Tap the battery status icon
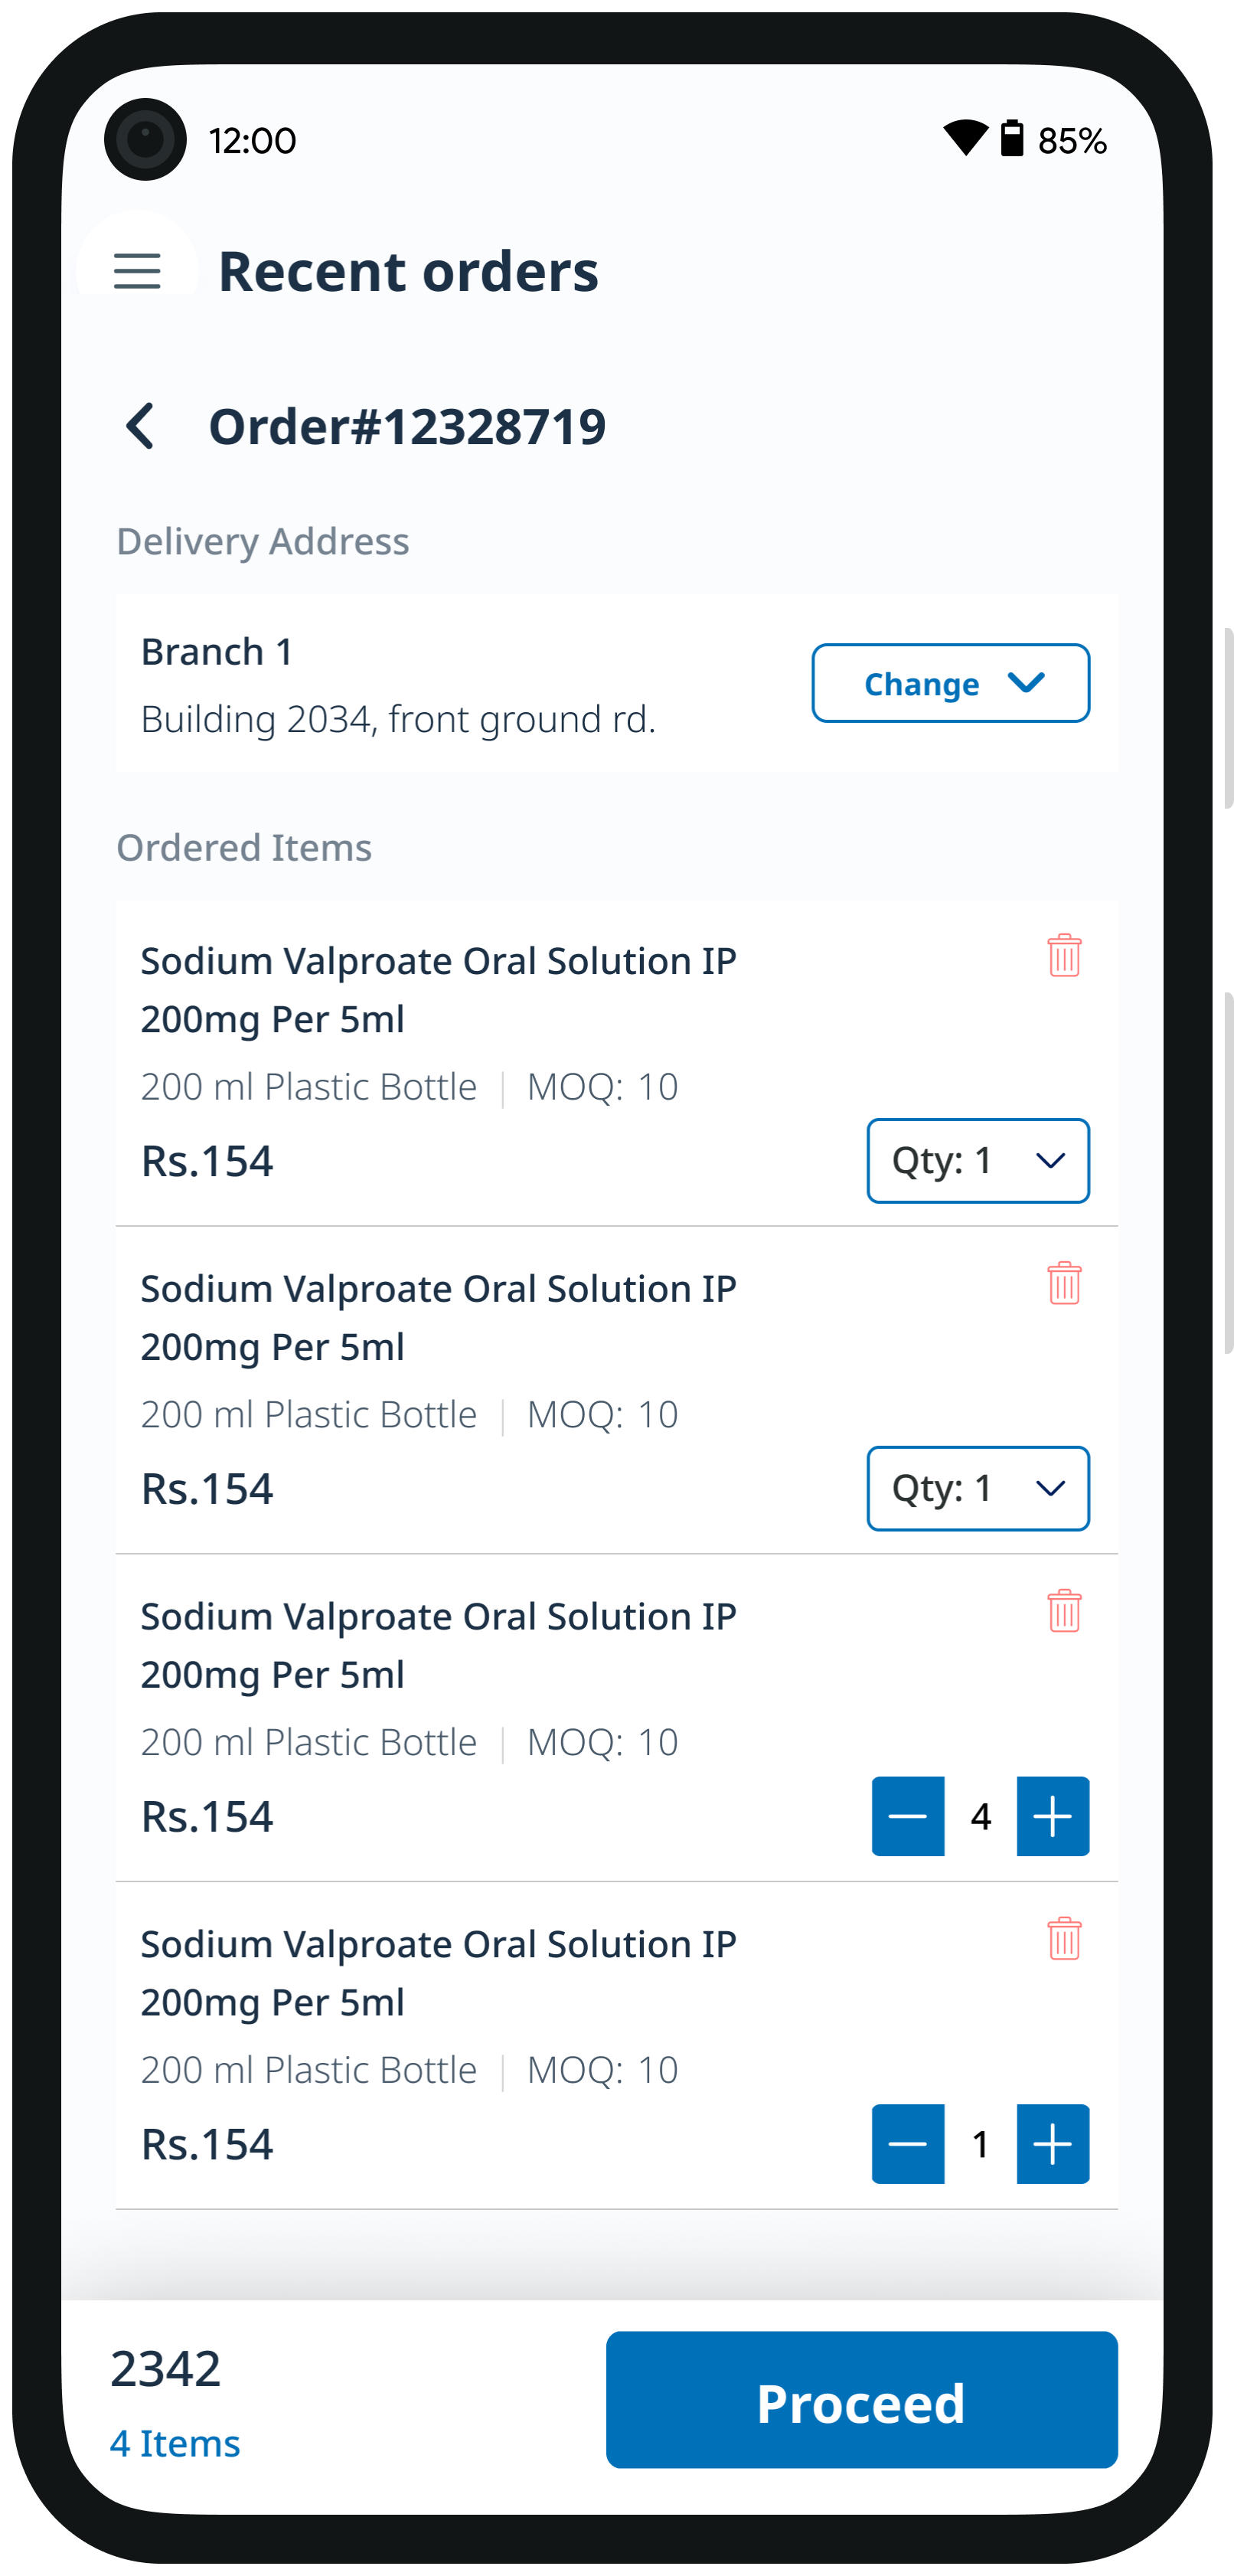Viewport: 1234px width, 2576px height. coord(1012,138)
